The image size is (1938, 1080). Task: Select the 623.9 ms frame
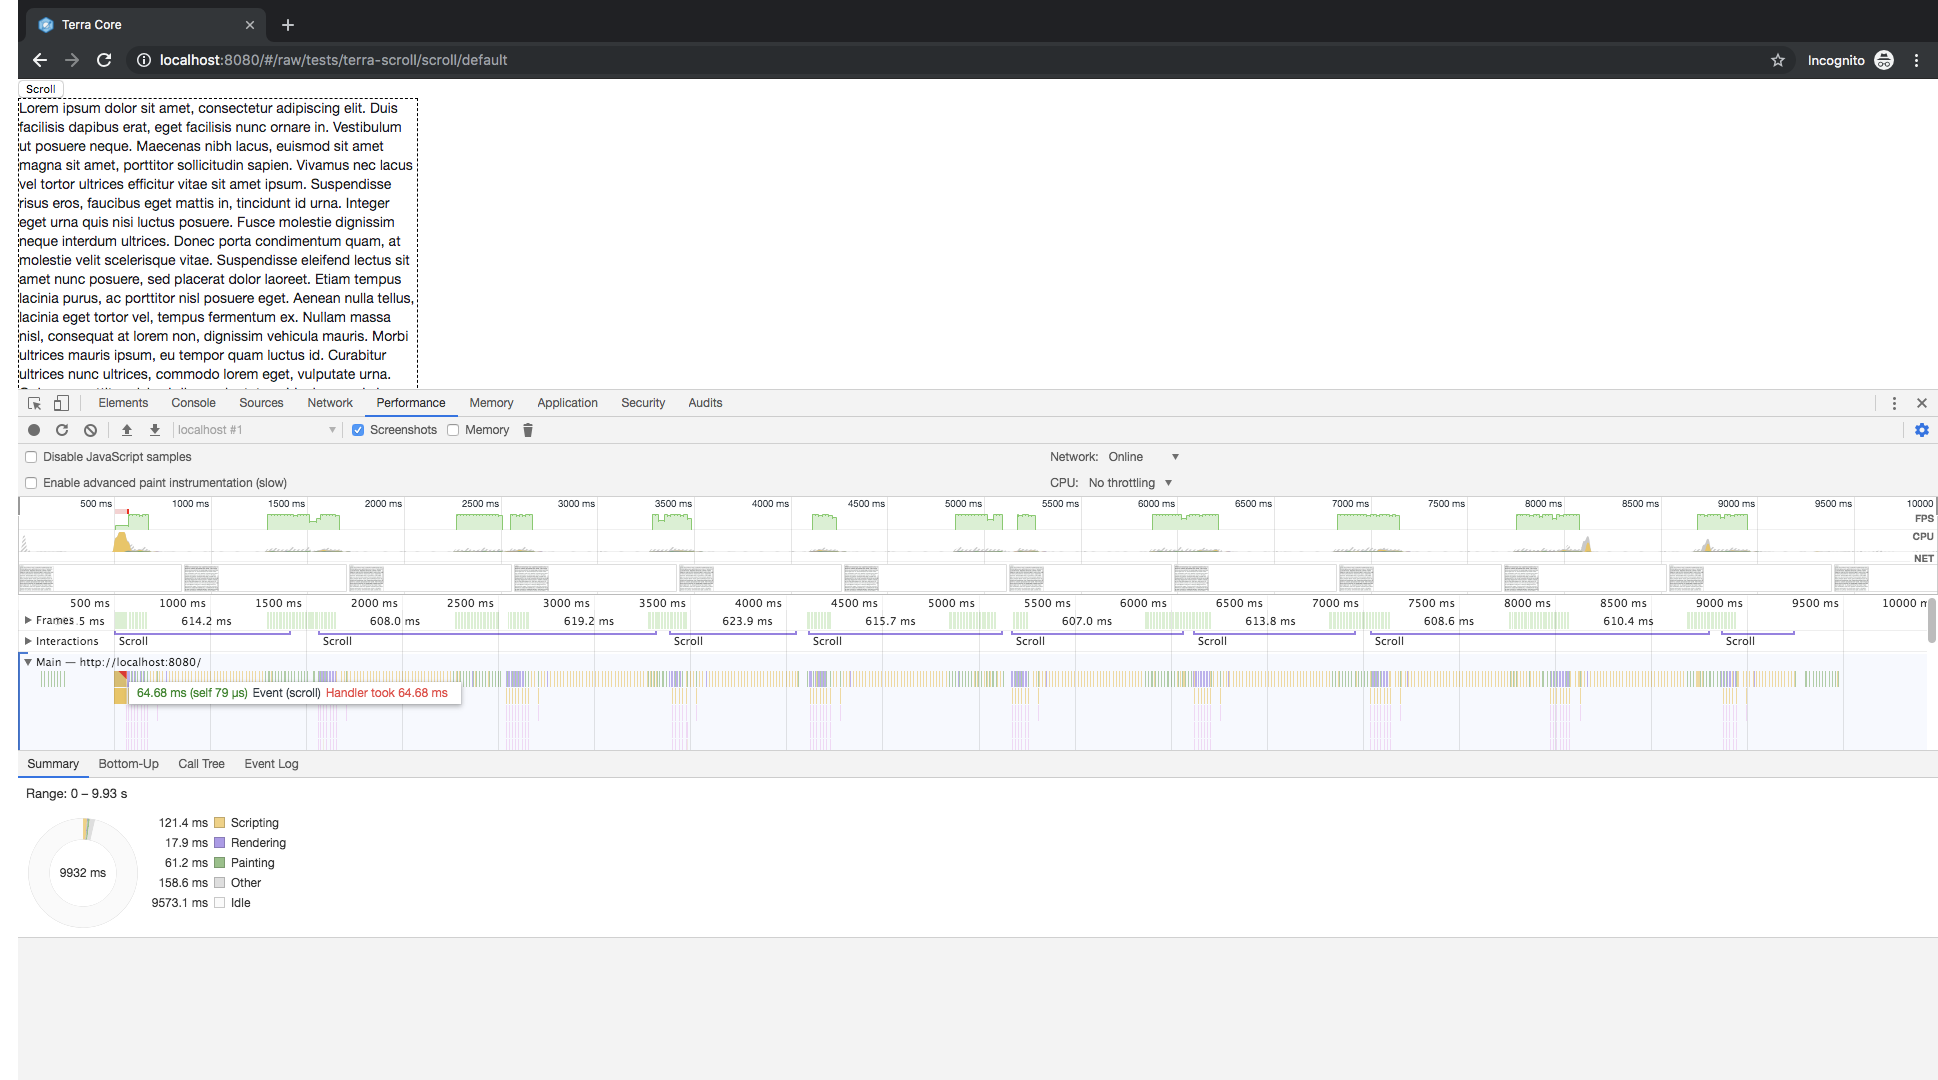(x=747, y=621)
